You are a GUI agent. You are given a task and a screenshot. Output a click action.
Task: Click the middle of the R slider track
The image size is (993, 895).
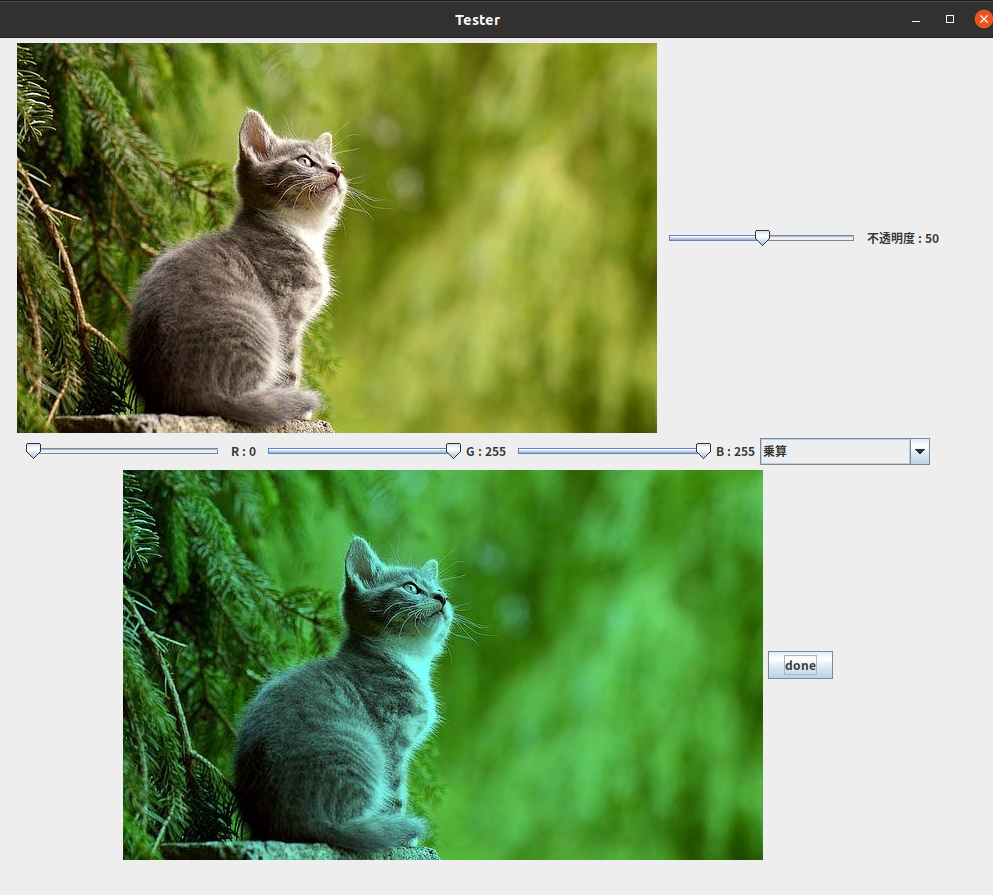pyautogui.click(x=125, y=451)
